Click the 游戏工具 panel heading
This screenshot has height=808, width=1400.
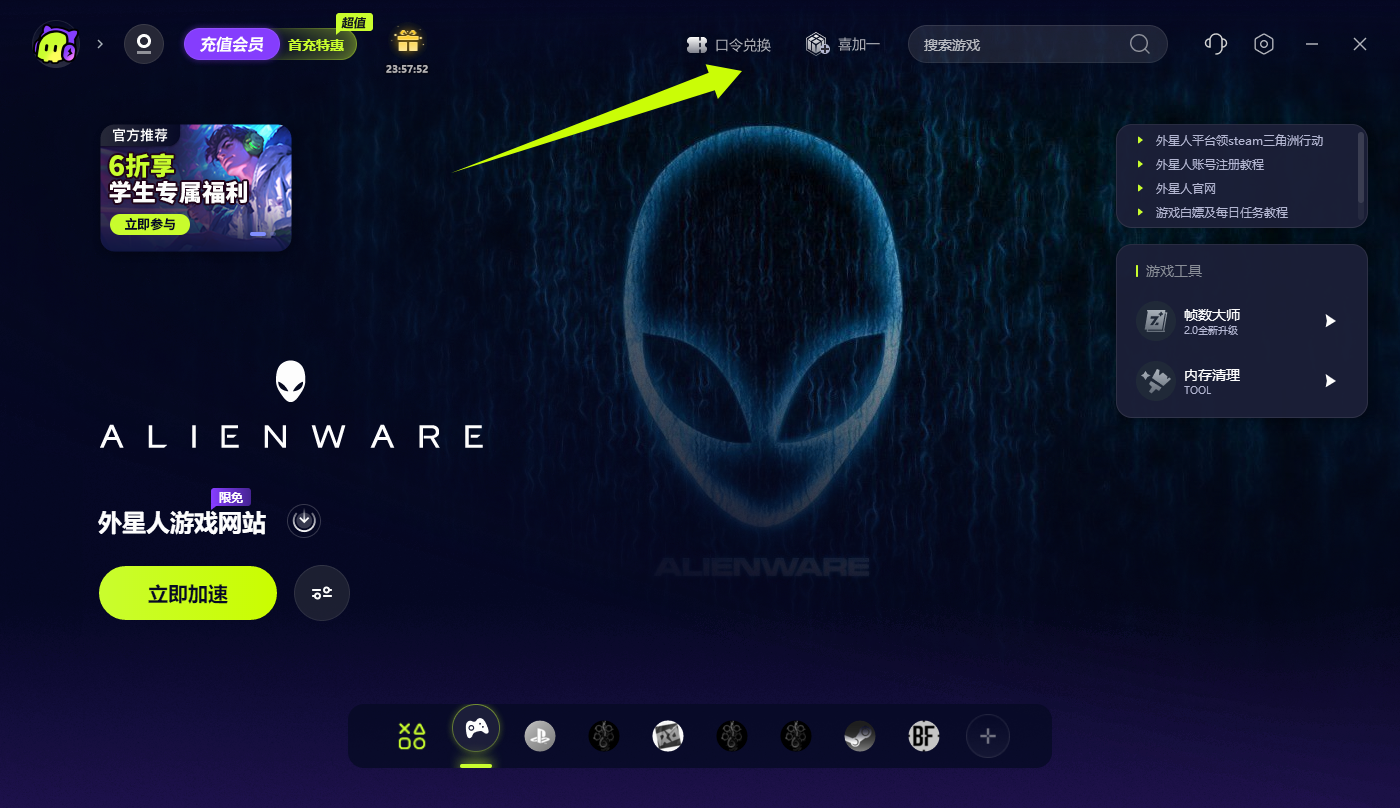[x=1174, y=271]
